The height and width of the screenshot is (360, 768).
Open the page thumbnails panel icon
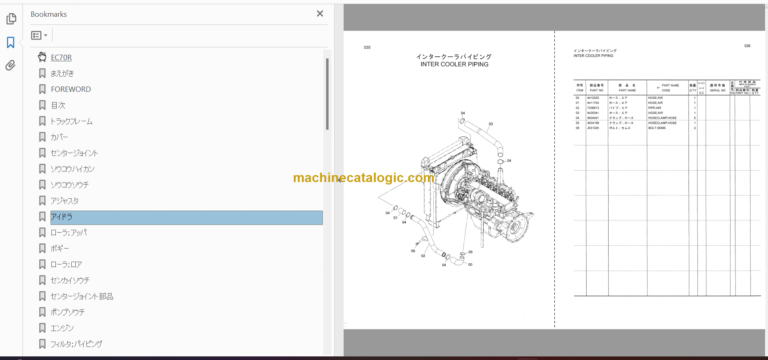pyautogui.click(x=11, y=19)
